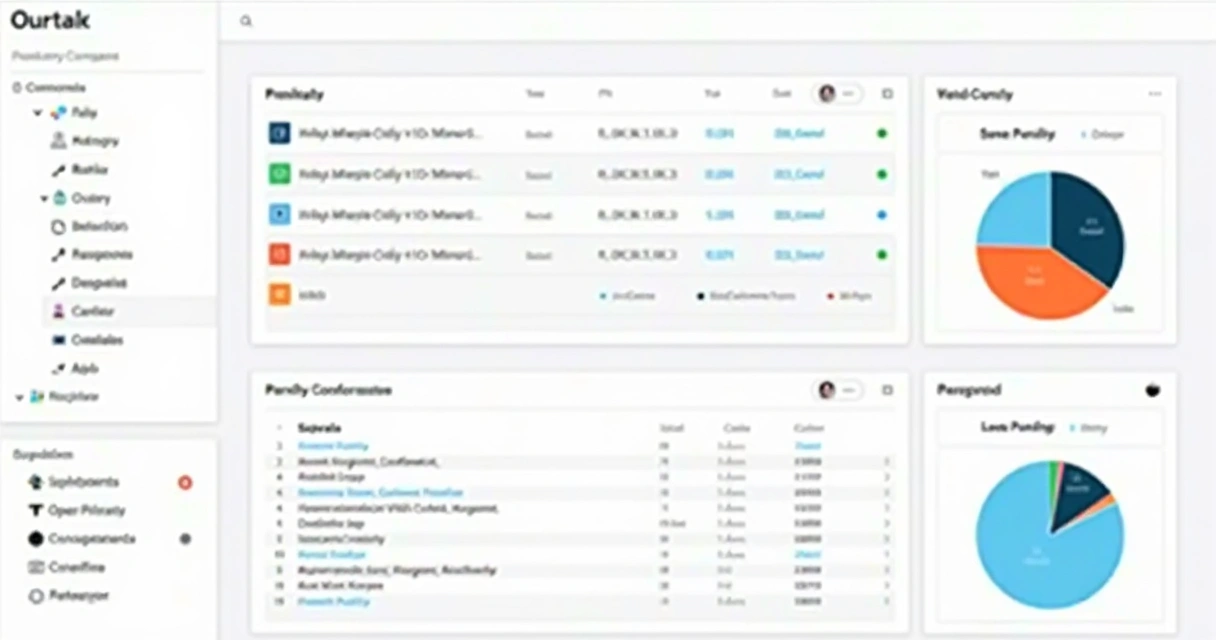The width and height of the screenshot is (1216, 640).
Task: Open the three-dot menu on Veid Cunfy card
Action: pos(1155,94)
